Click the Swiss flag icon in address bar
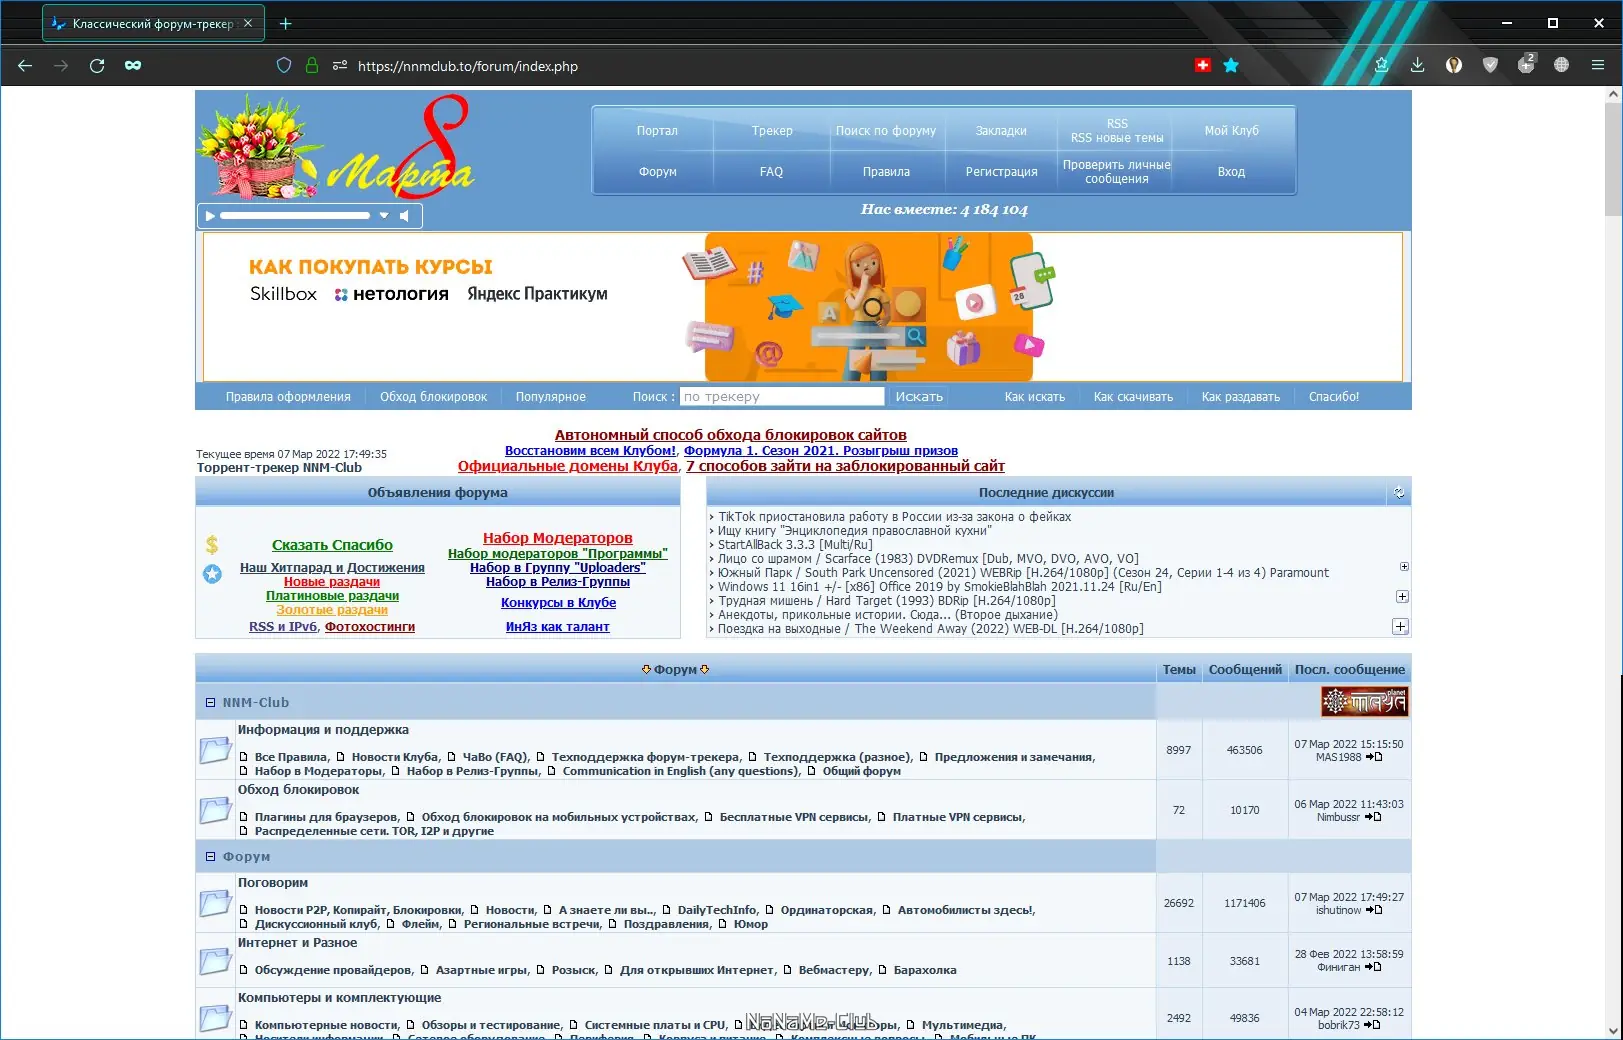The width and height of the screenshot is (1623, 1040). pyautogui.click(x=1203, y=65)
